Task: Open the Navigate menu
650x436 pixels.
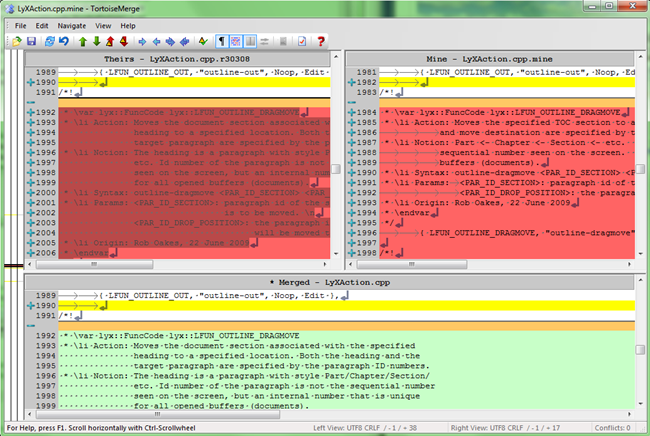Action: tap(72, 26)
